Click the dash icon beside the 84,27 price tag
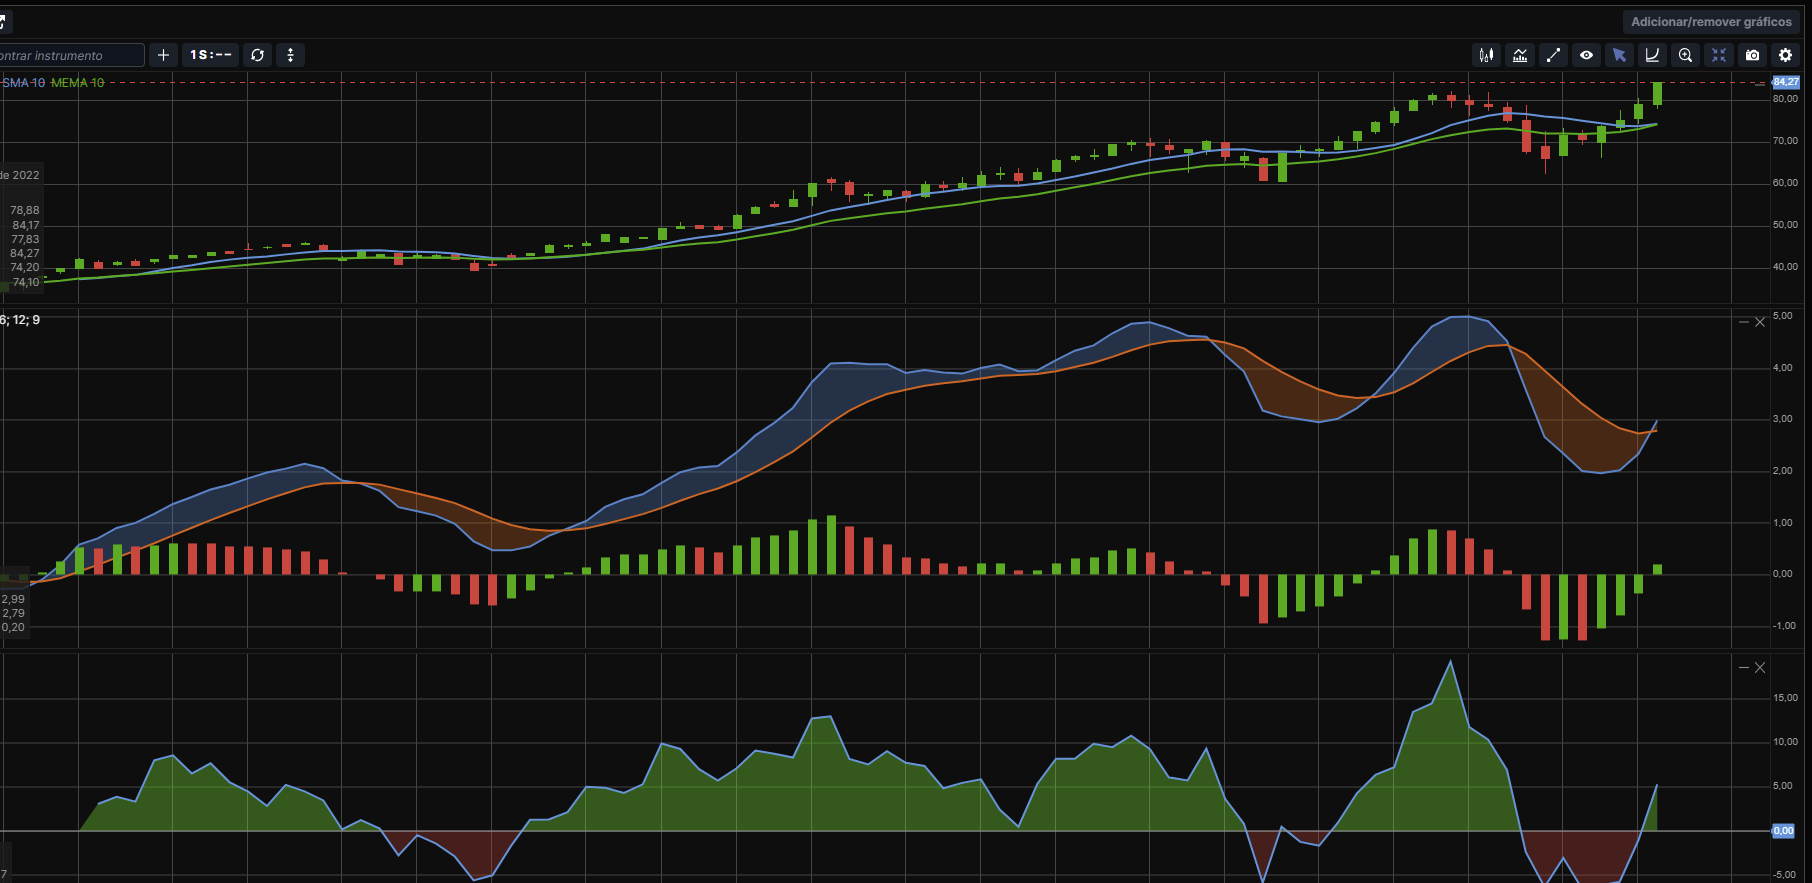 pyautogui.click(x=1760, y=84)
